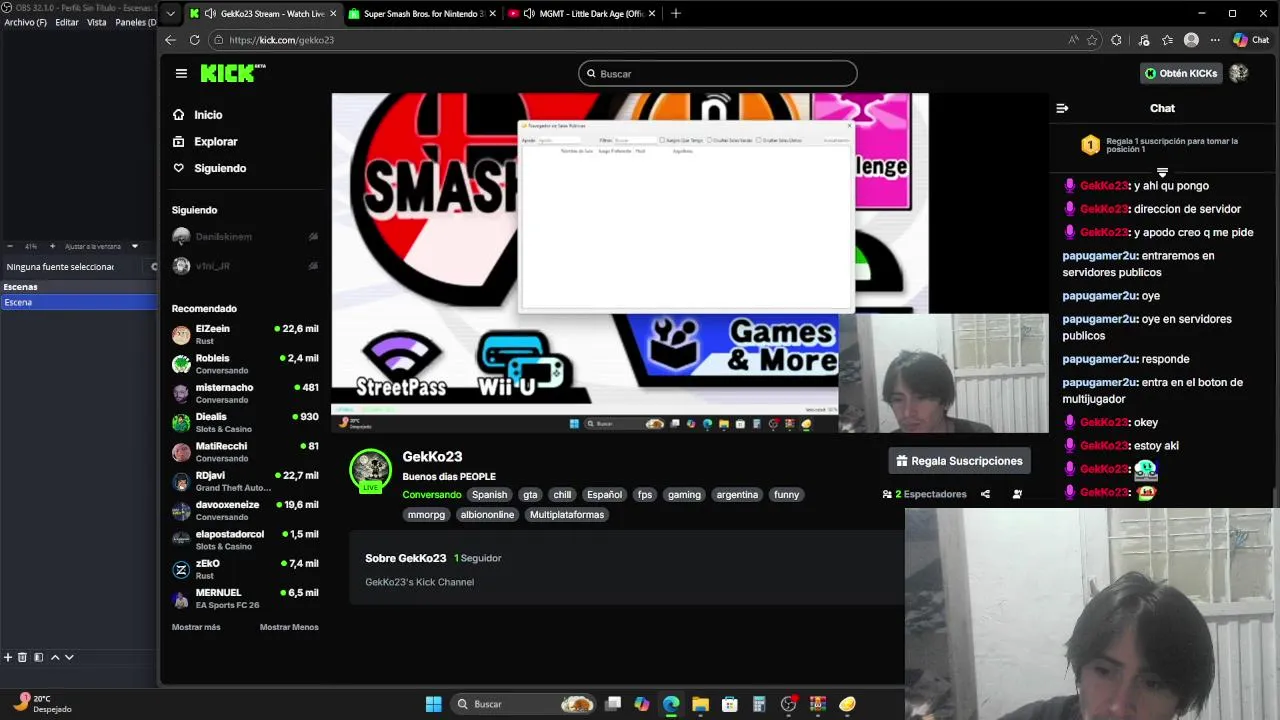Image resolution: width=1280 pixels, height=720 pixels.
Task: Move scene up in OBS
Action: (x=55, y=657)
